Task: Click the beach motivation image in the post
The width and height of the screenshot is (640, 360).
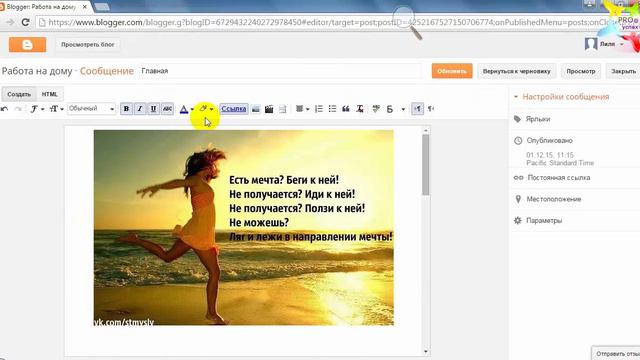Action: point(244,228)
